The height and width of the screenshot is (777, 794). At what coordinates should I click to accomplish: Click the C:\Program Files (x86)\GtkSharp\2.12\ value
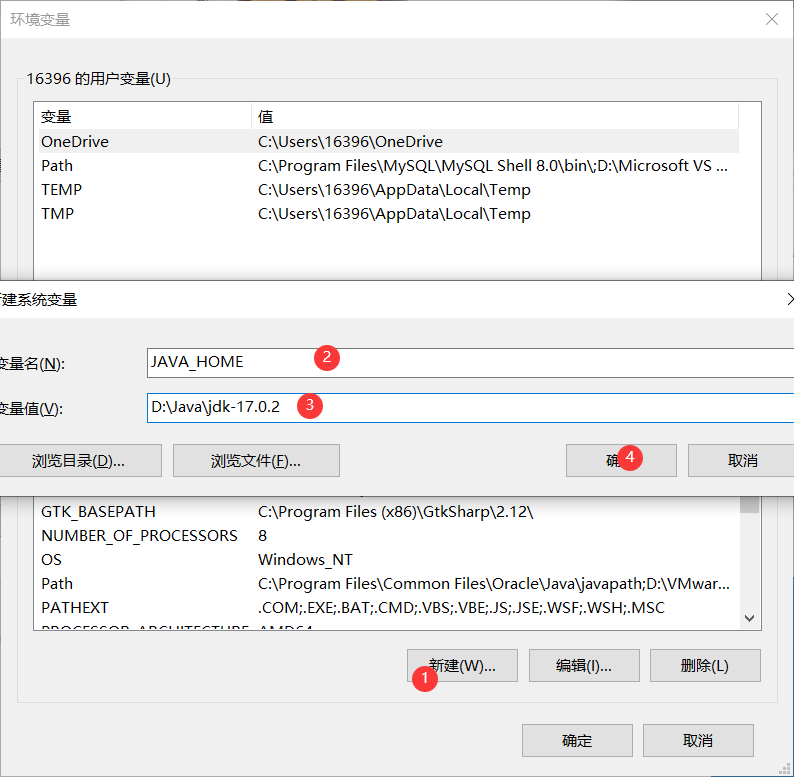click(395, 512)
